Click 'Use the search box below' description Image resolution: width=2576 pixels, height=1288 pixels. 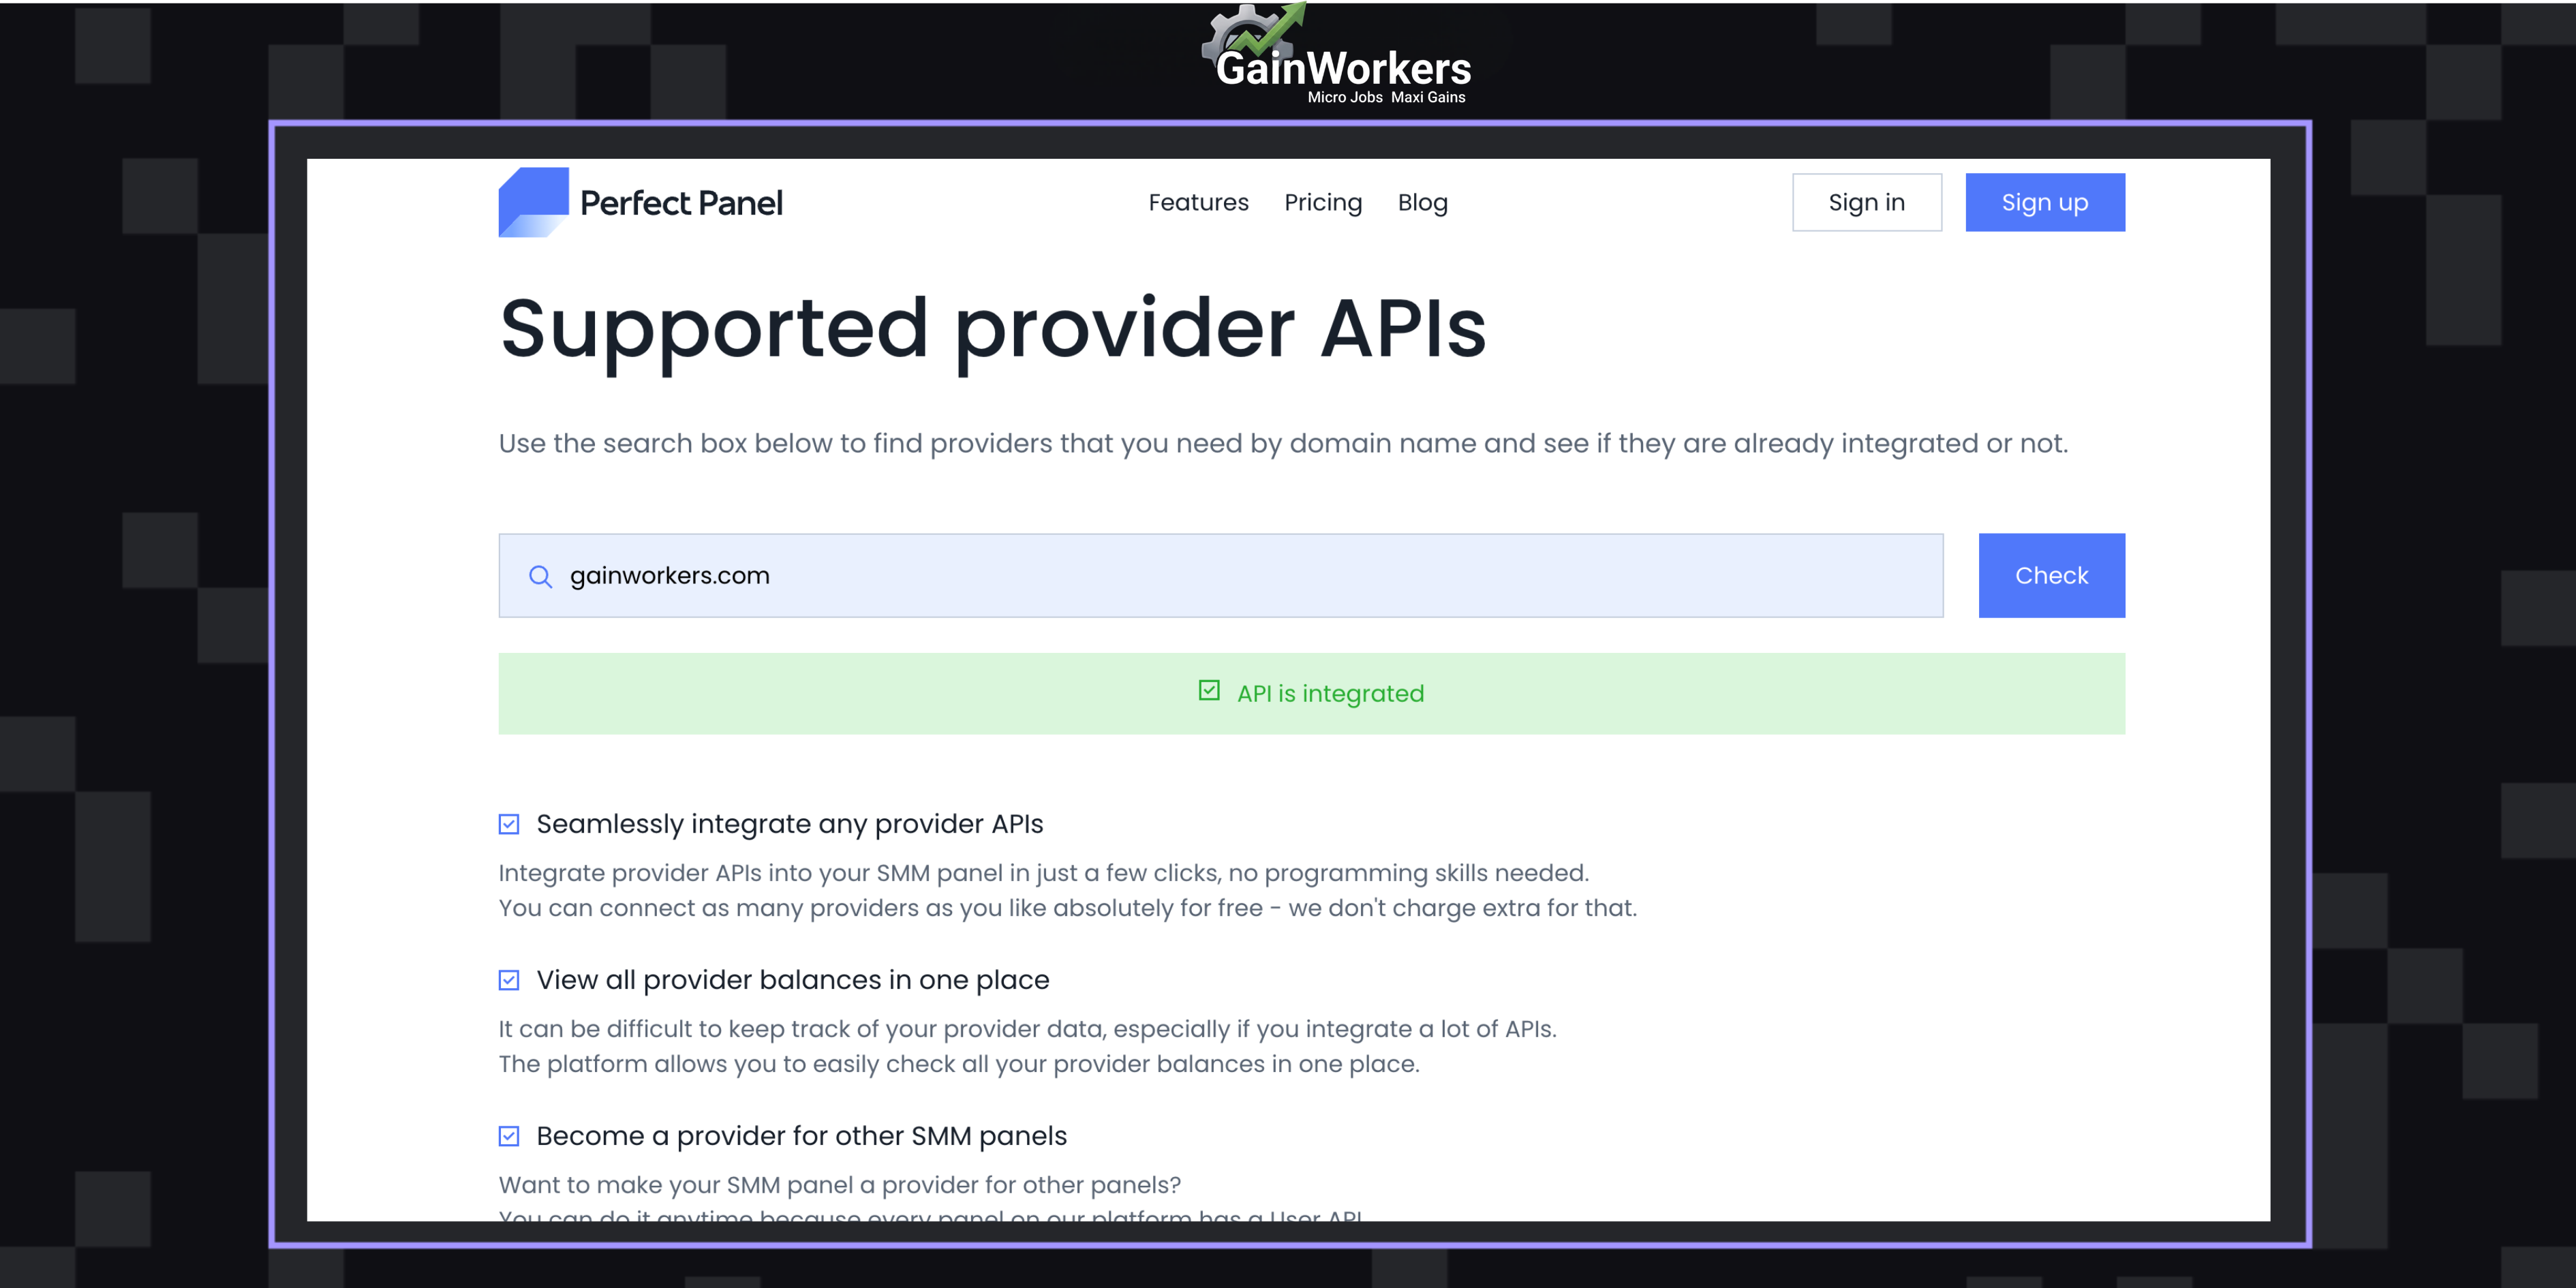point(1283,443)
